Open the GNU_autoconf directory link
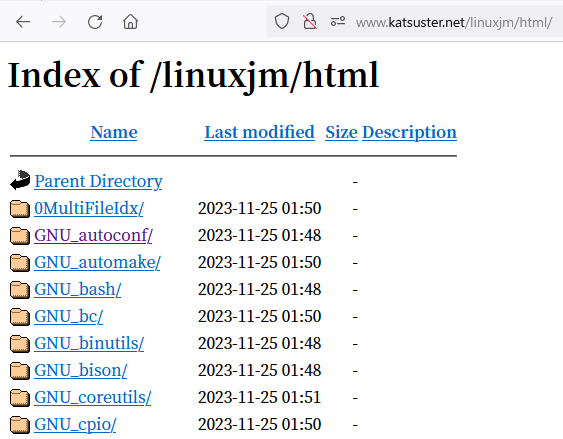The width and height of the screenshot is (563, 439). coord(93,235)
